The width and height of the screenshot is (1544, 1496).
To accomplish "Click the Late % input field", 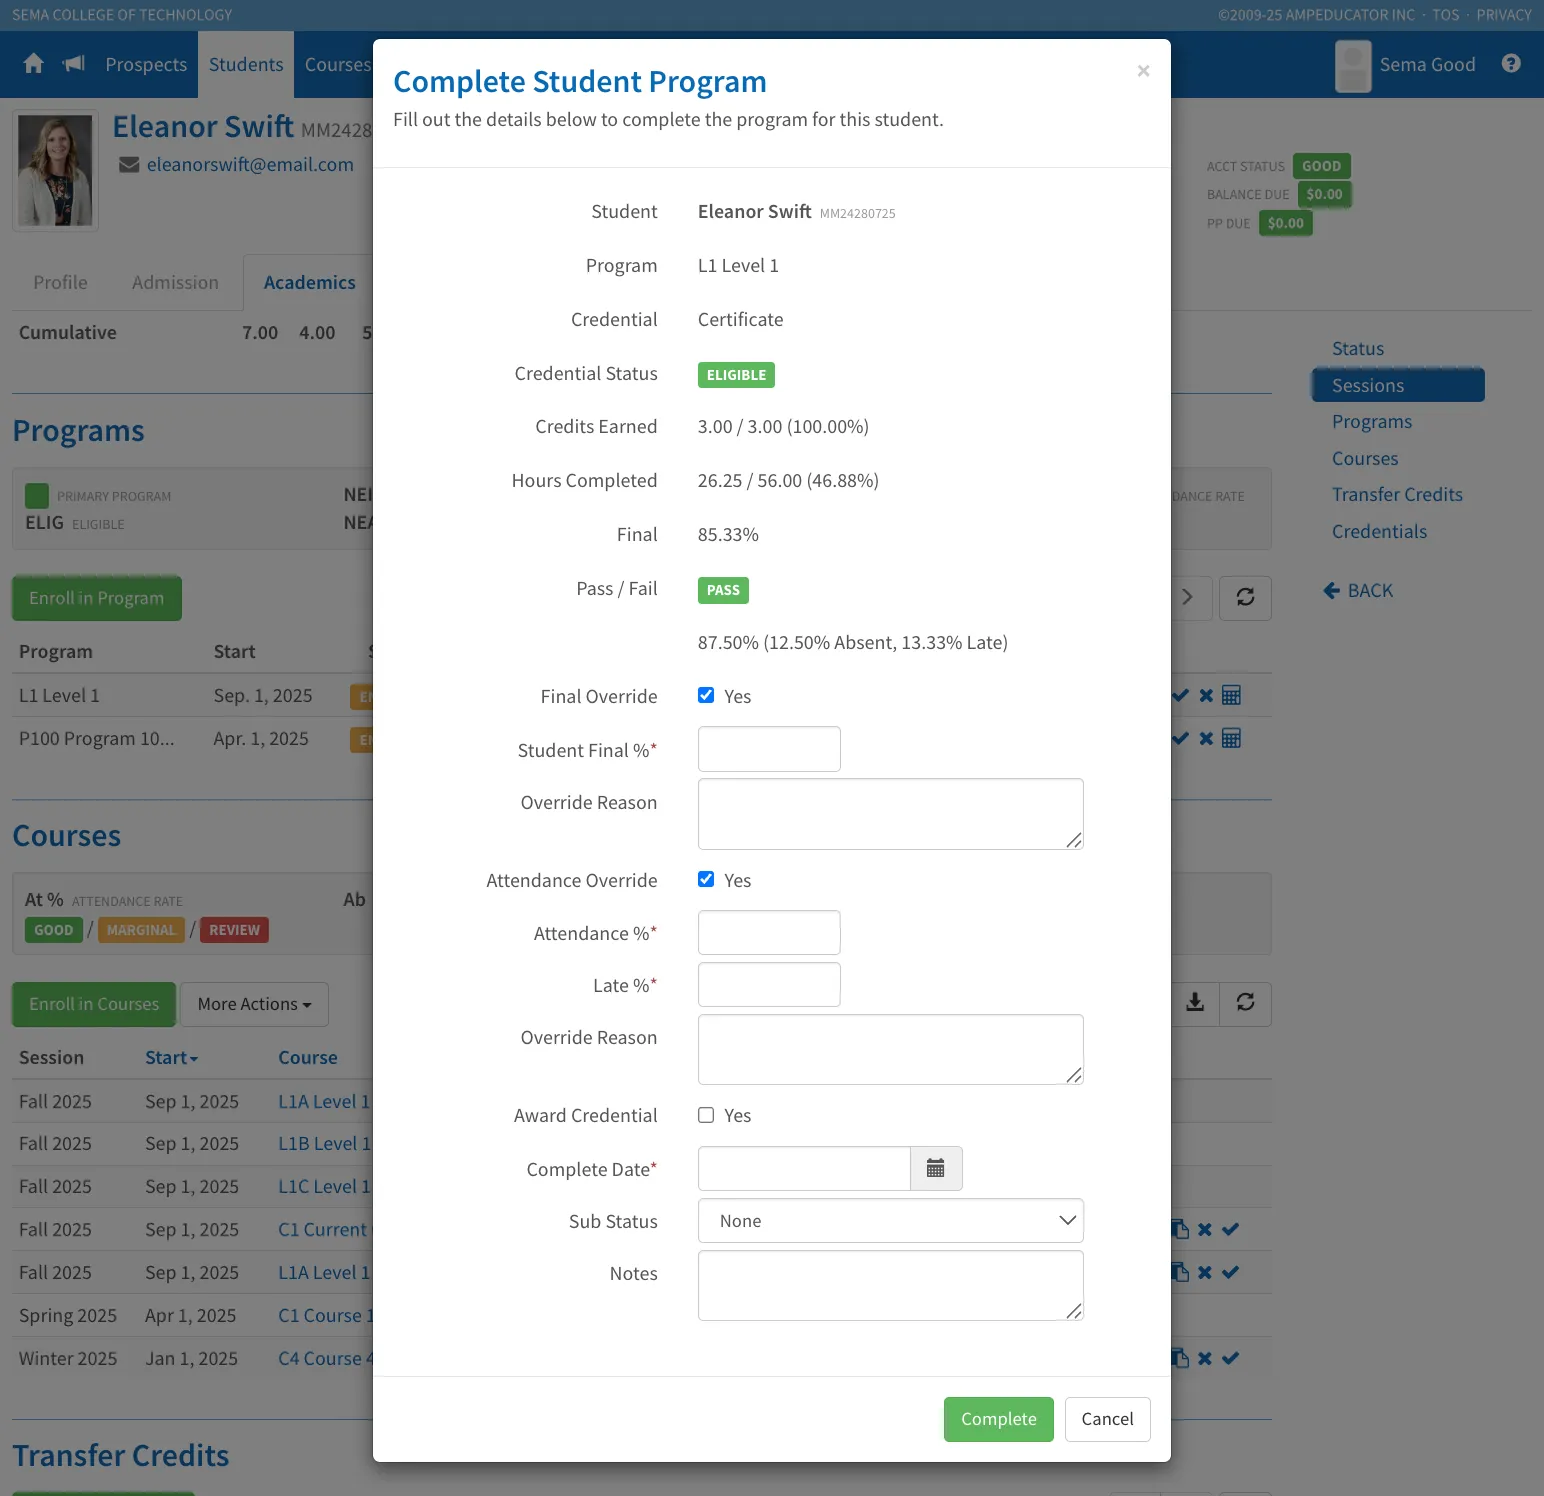I will pyautogui.click(x=769, y=985).
